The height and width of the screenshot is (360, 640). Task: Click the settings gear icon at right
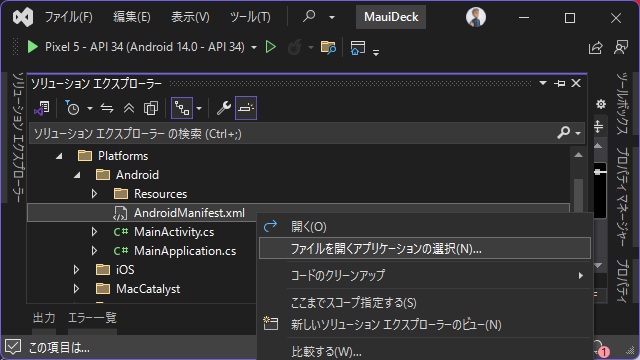click(x=600, y=104)
